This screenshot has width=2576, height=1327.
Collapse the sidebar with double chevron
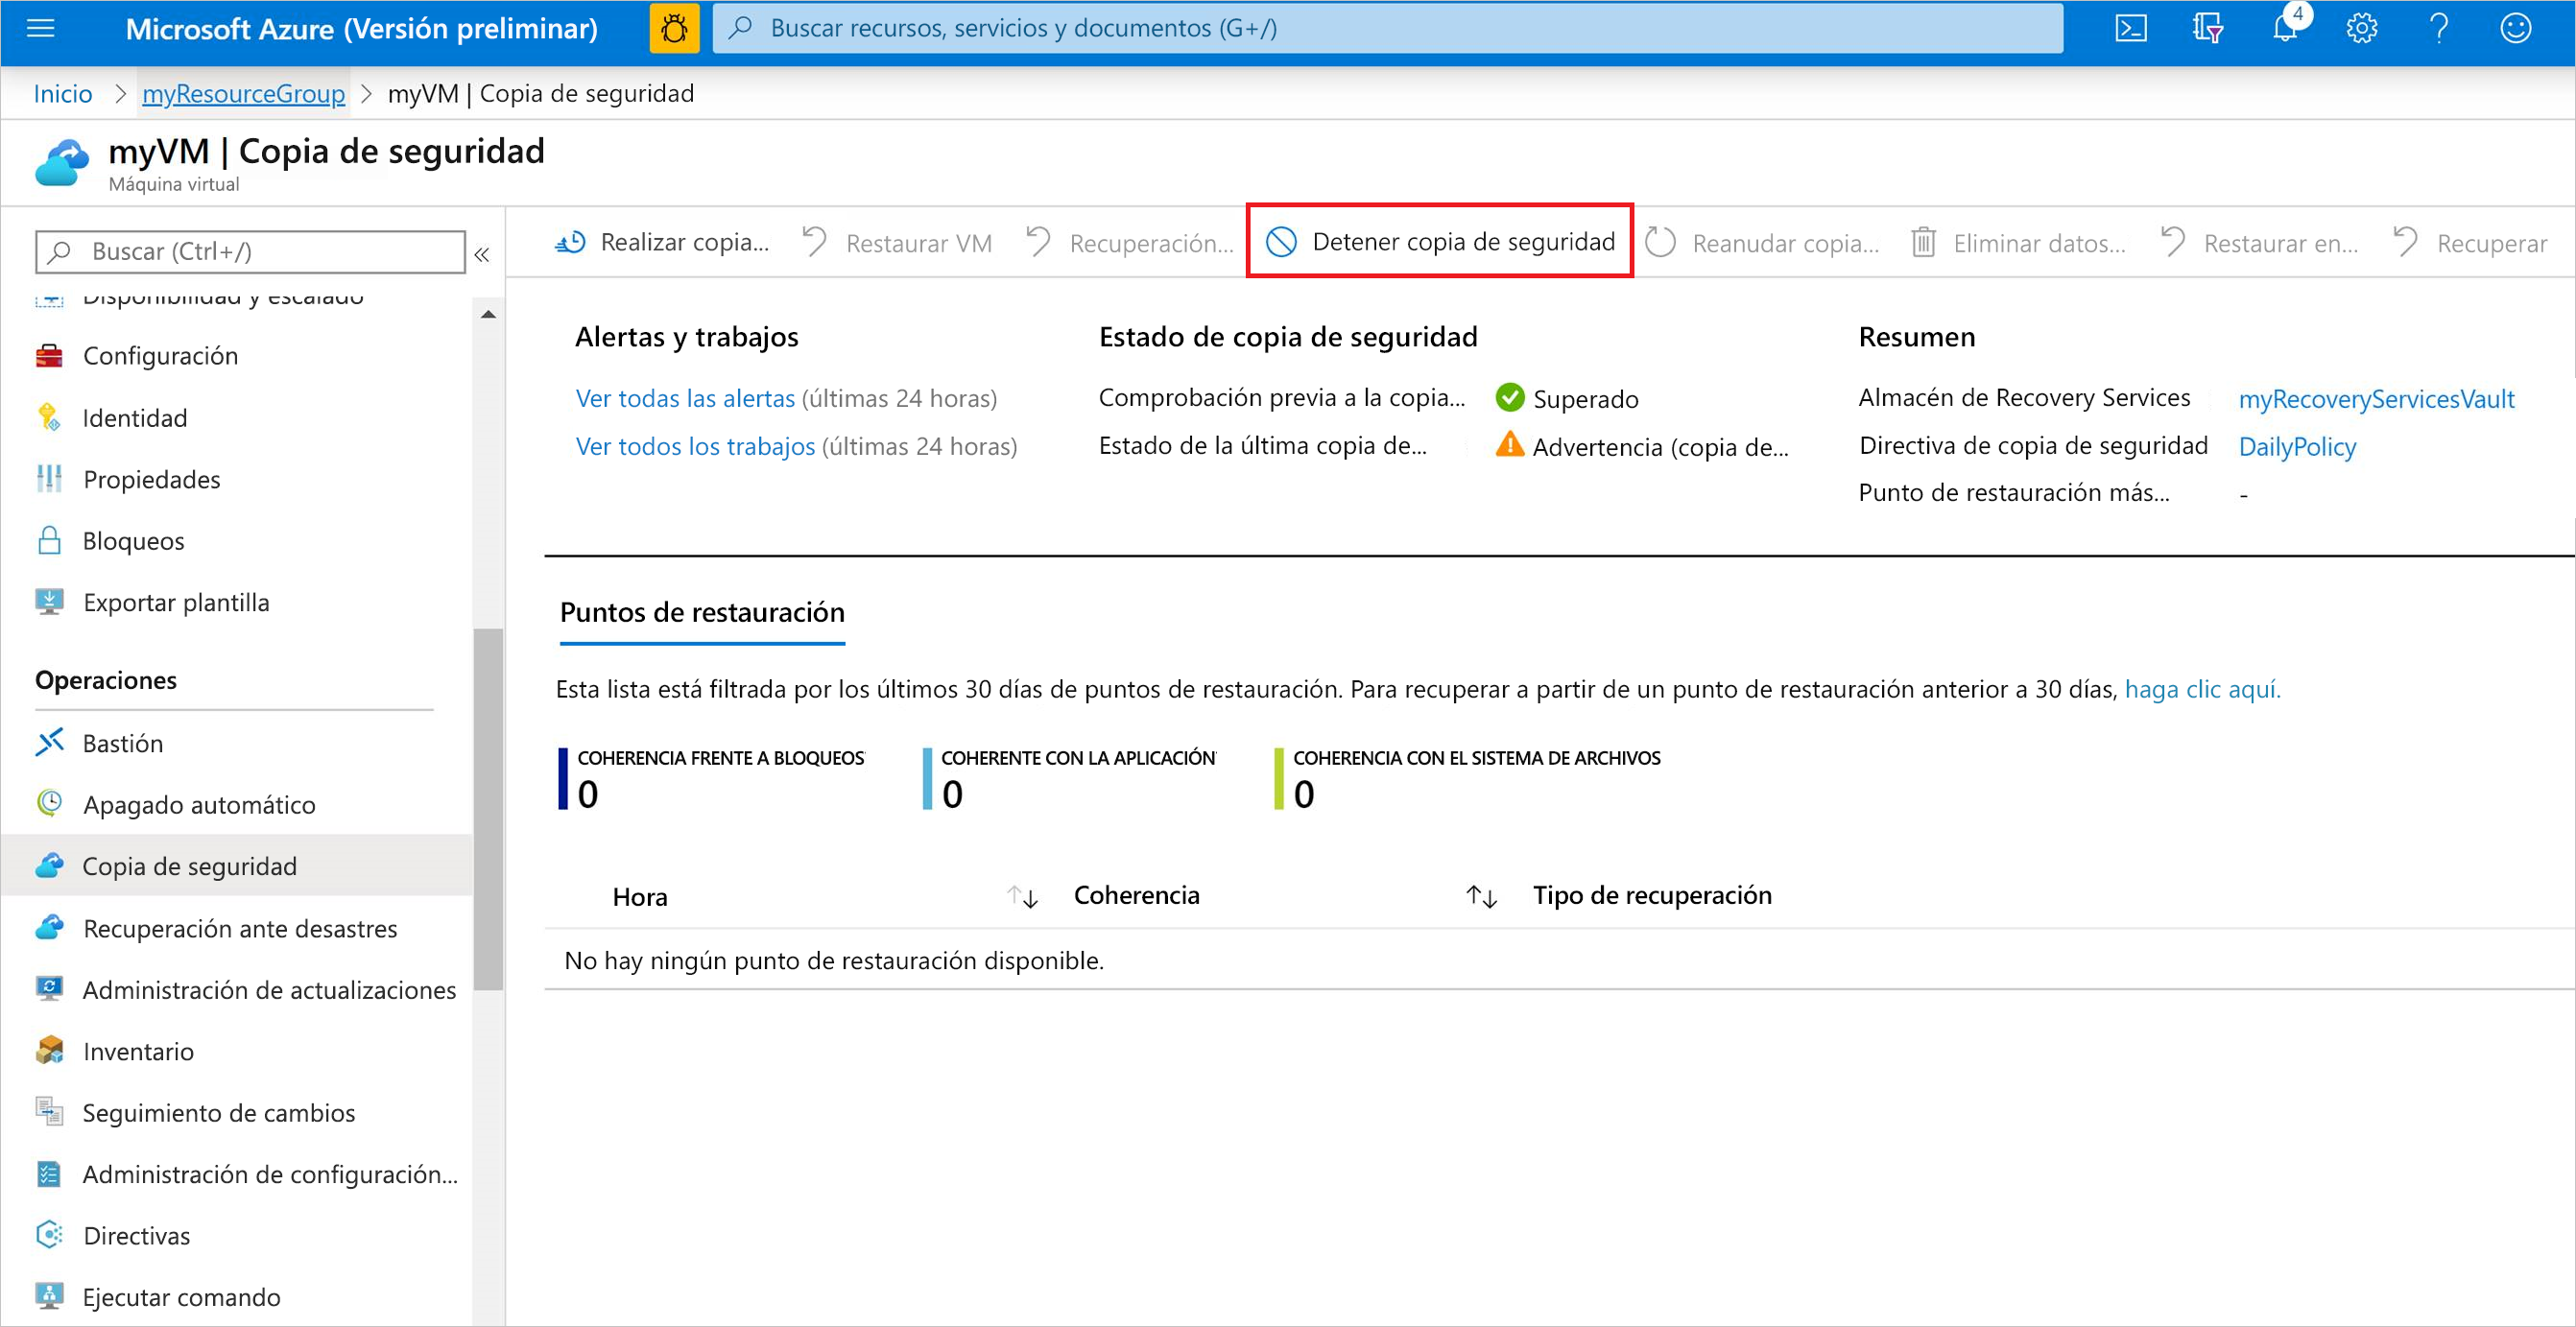(x=482, y=254)
